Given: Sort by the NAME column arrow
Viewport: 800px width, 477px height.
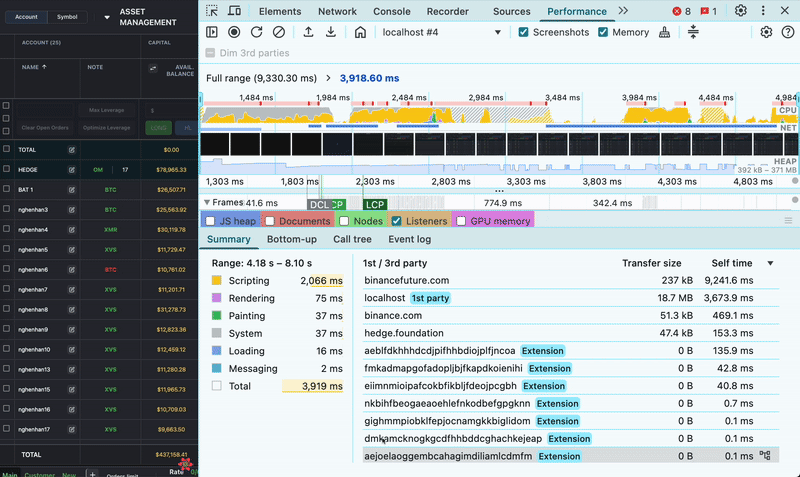Looking at the screenshot, I should (44, 67).
